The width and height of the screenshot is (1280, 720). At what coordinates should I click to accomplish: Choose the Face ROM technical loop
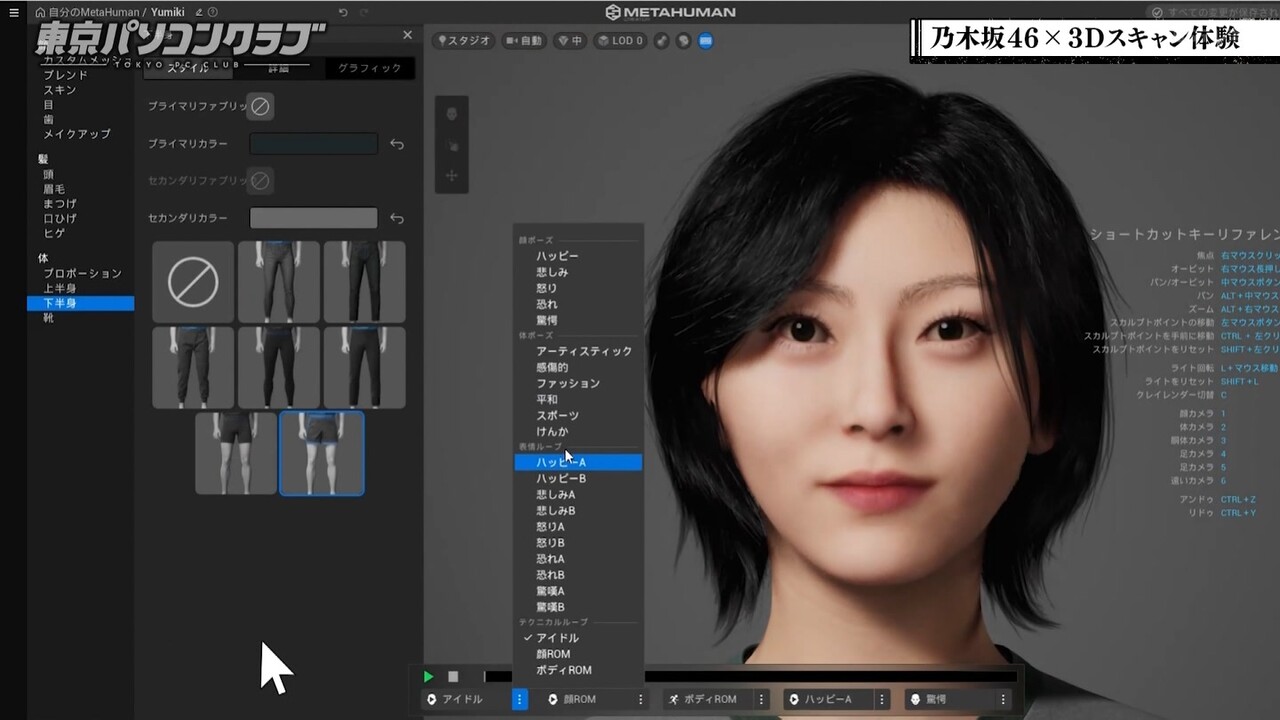click(553, 654)
